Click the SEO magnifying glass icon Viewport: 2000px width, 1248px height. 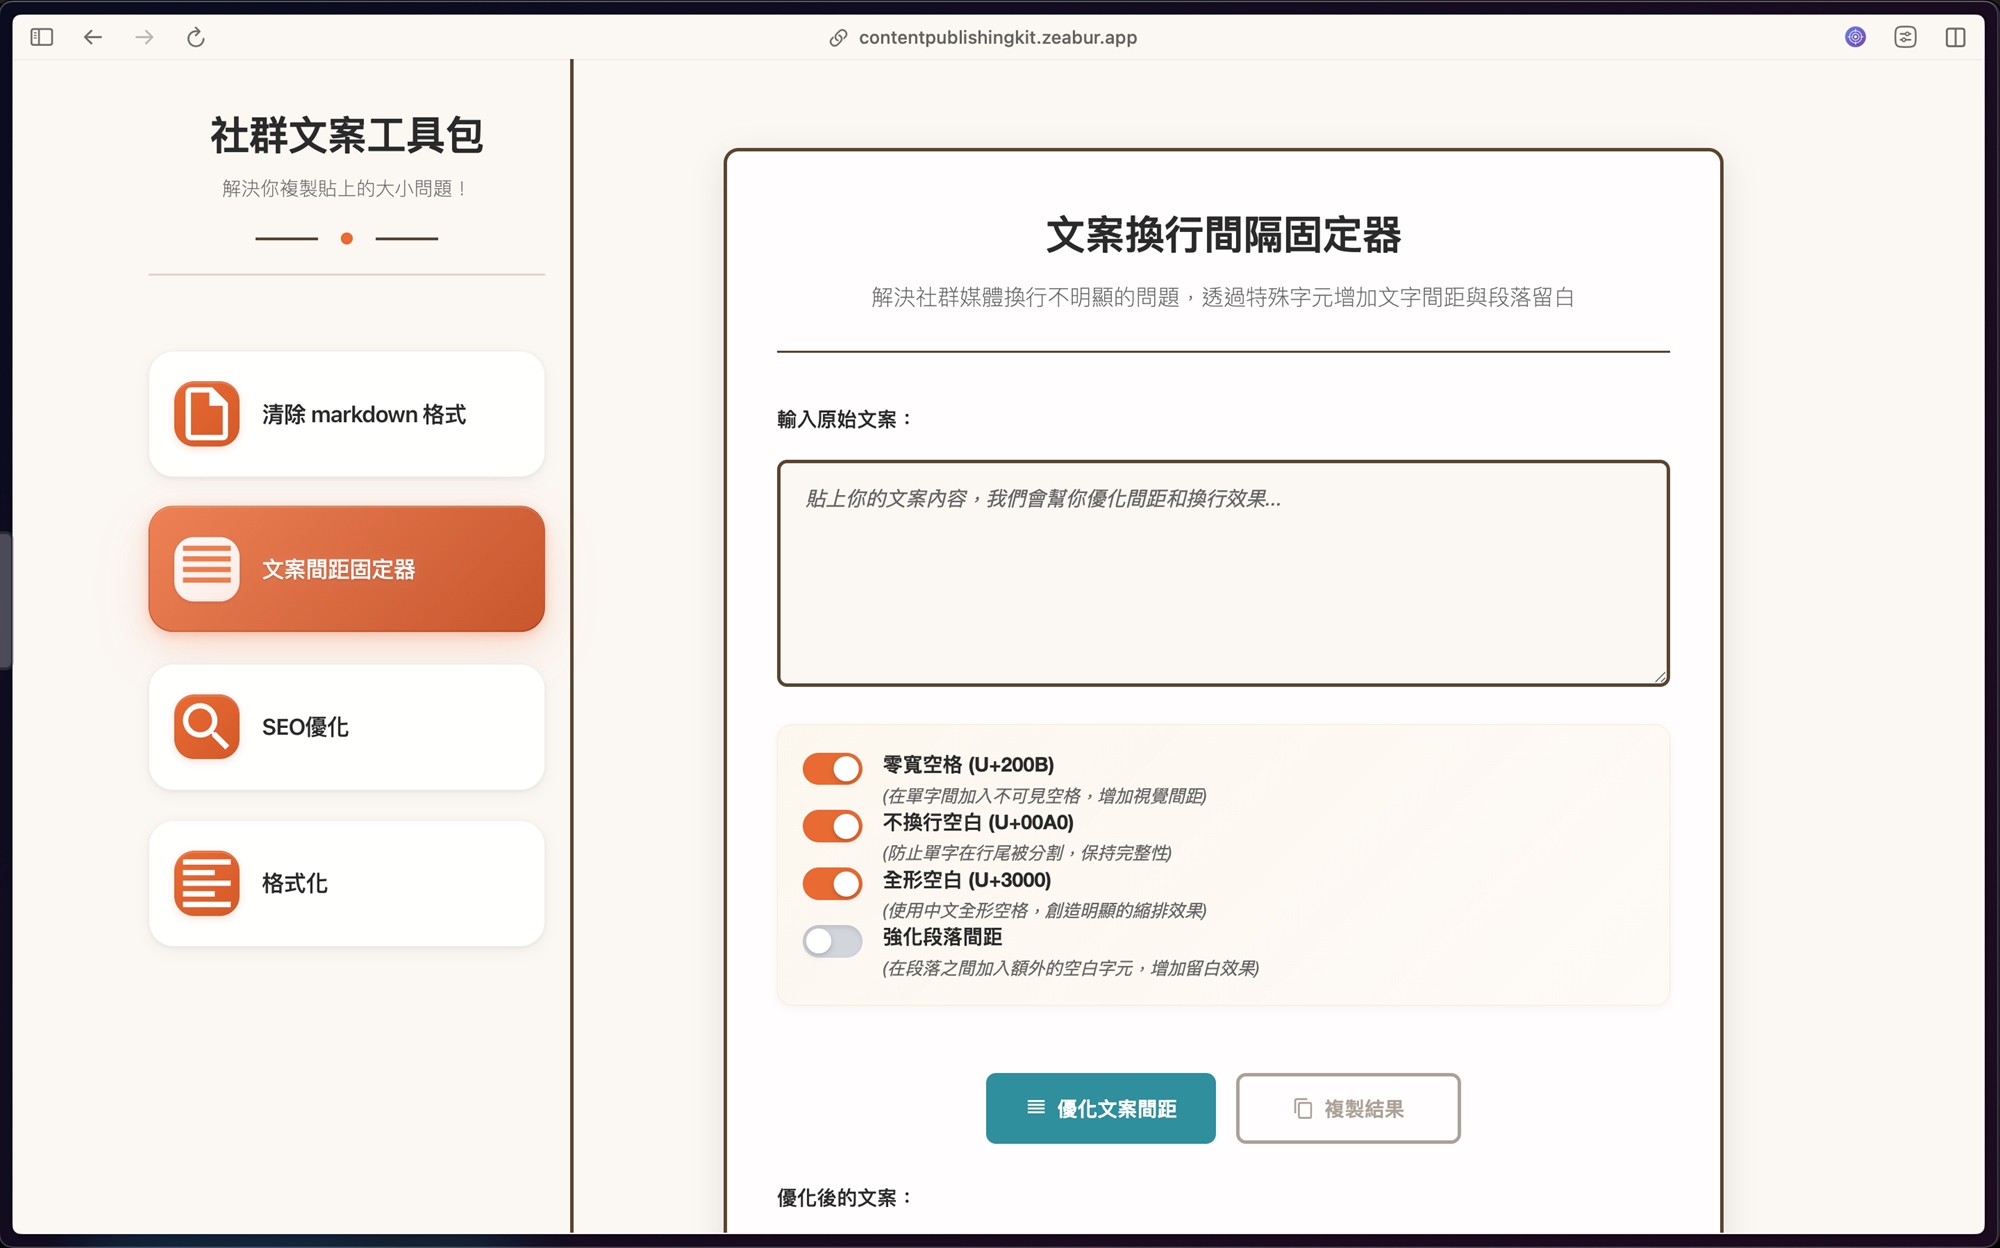tap(206, 726)
